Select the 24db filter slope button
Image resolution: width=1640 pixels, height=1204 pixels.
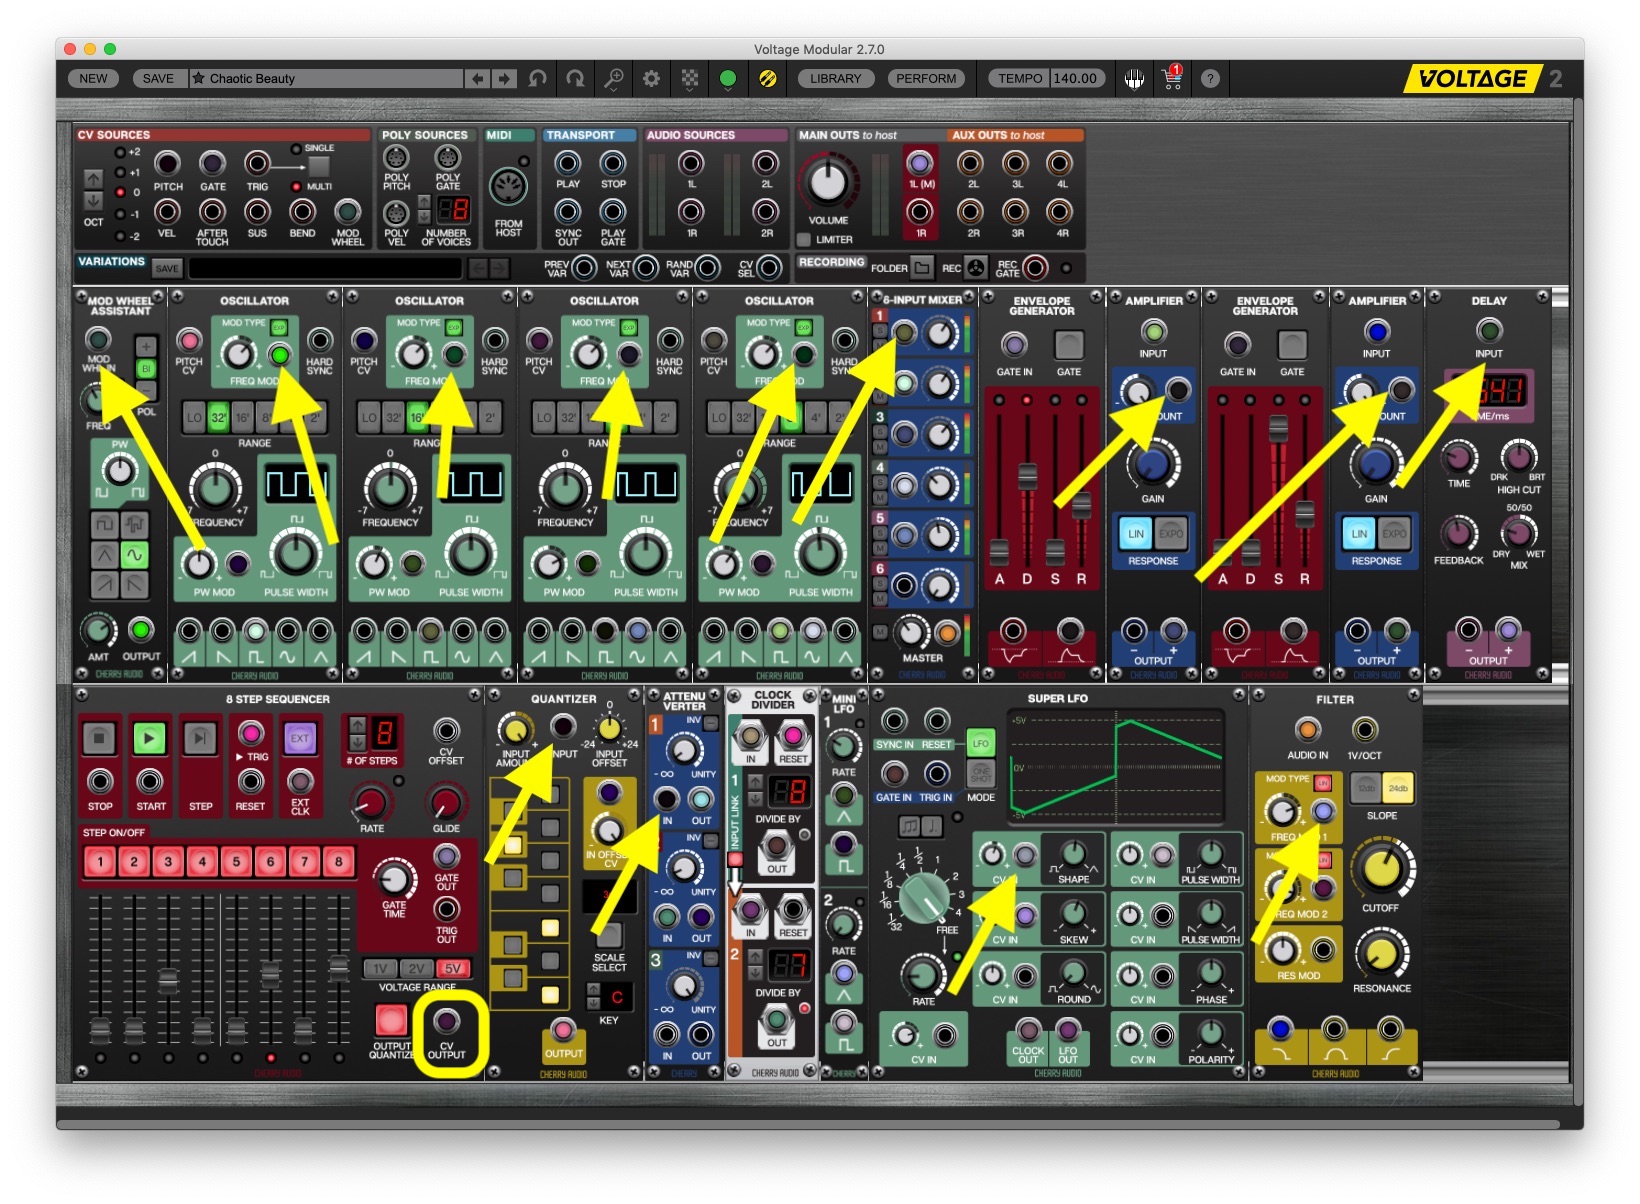pos(1398,787)
